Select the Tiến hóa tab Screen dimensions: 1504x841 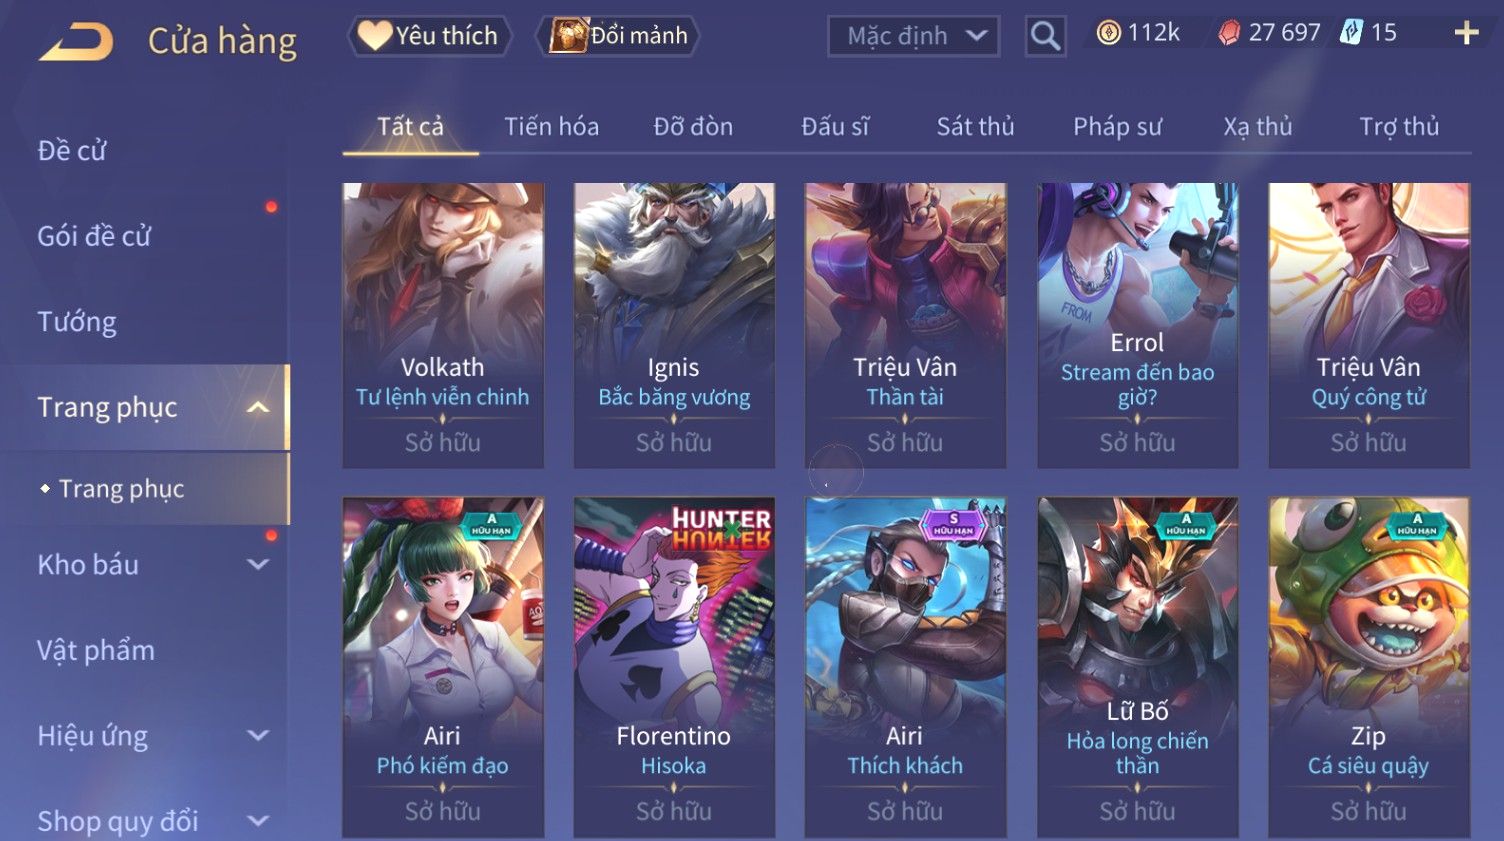click(x=551, y=127)
